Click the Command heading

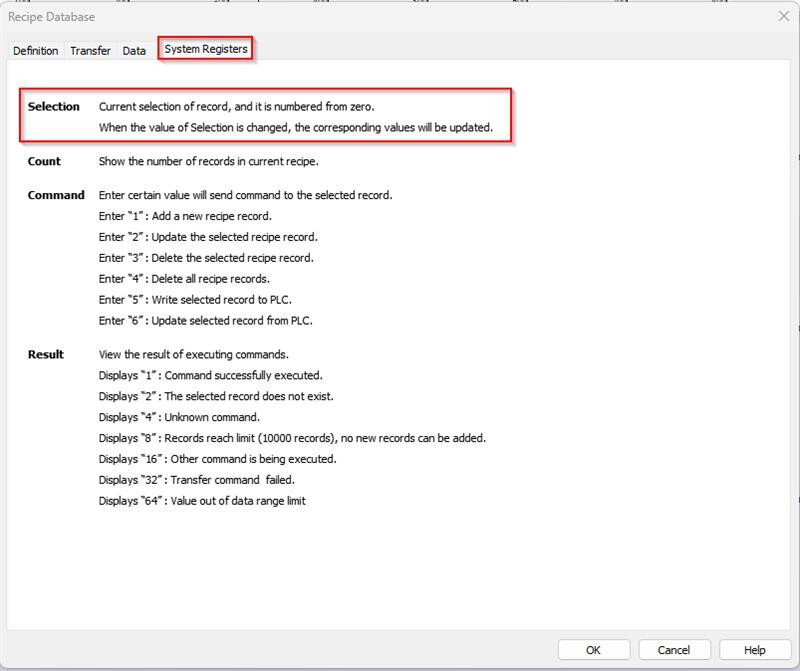56,195
